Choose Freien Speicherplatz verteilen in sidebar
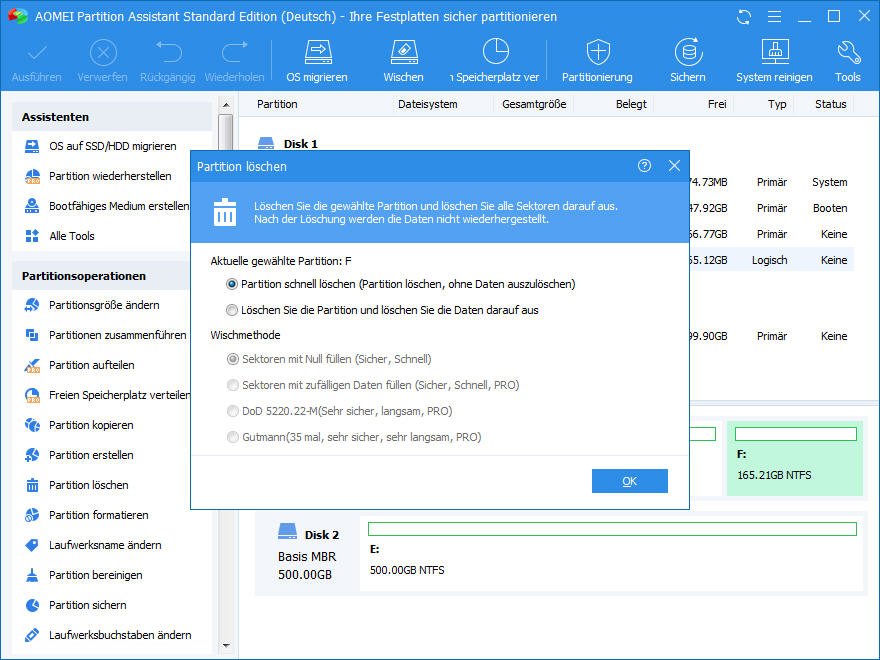This screenshot has height=660, width=880. [x=107, y=395]
